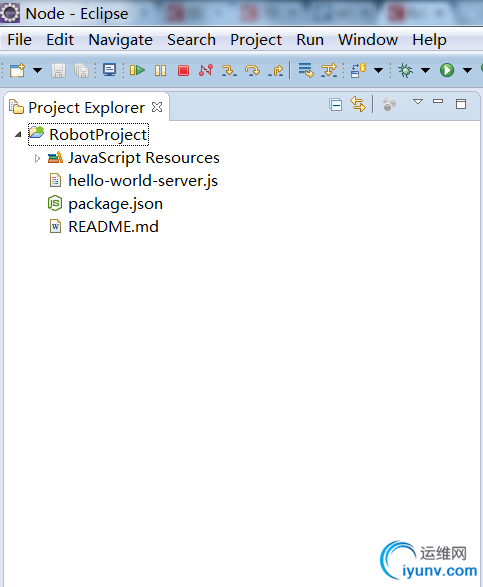Open the Window menu

(x=368, y=40)
